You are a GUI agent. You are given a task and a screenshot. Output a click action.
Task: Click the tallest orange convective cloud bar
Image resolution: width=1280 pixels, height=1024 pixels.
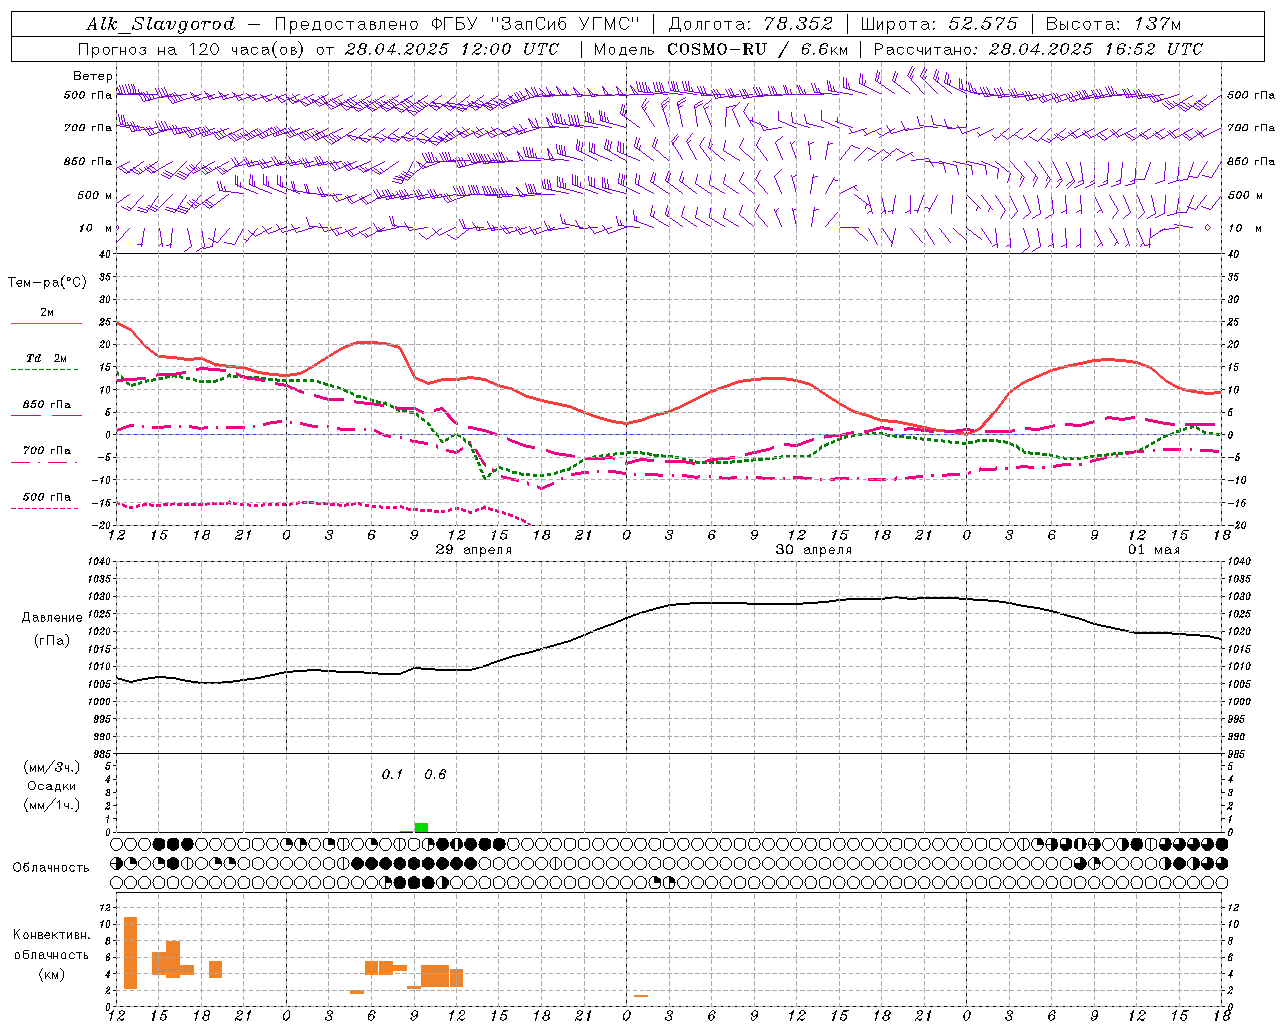[130, 953]
